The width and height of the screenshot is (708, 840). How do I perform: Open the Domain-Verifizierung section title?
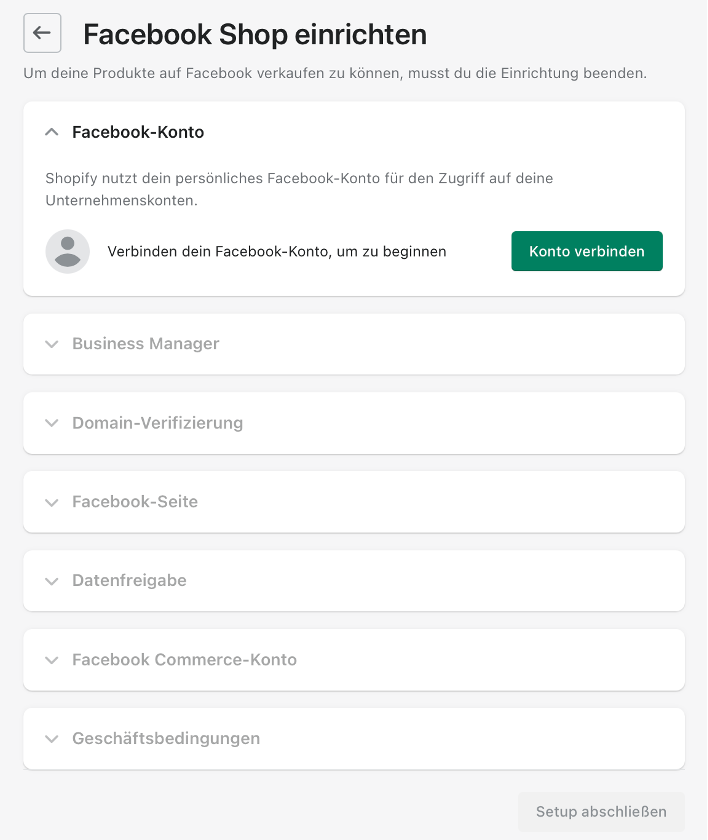[157, 423]
